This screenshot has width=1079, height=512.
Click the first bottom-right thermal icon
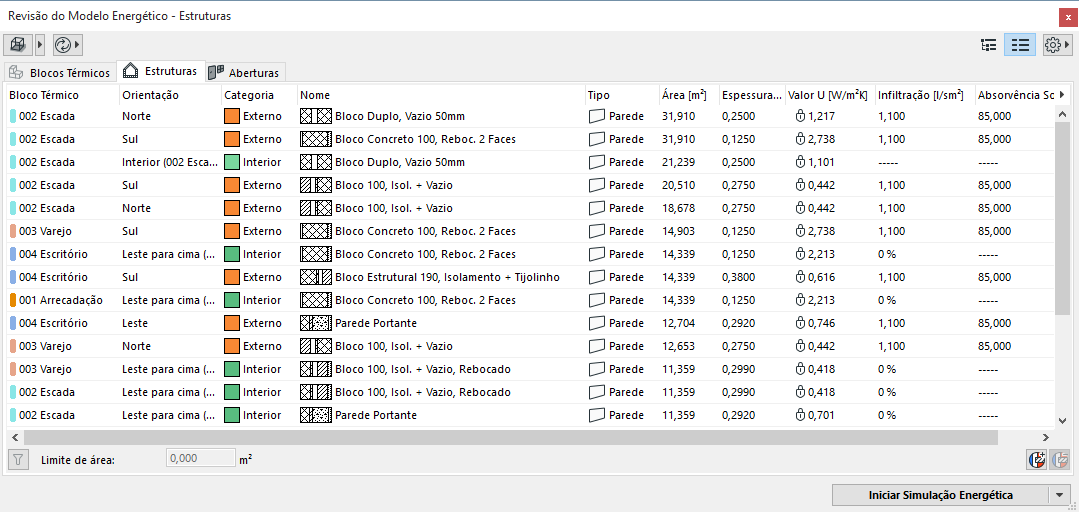pyautogui.click(x=1037, y=460)
